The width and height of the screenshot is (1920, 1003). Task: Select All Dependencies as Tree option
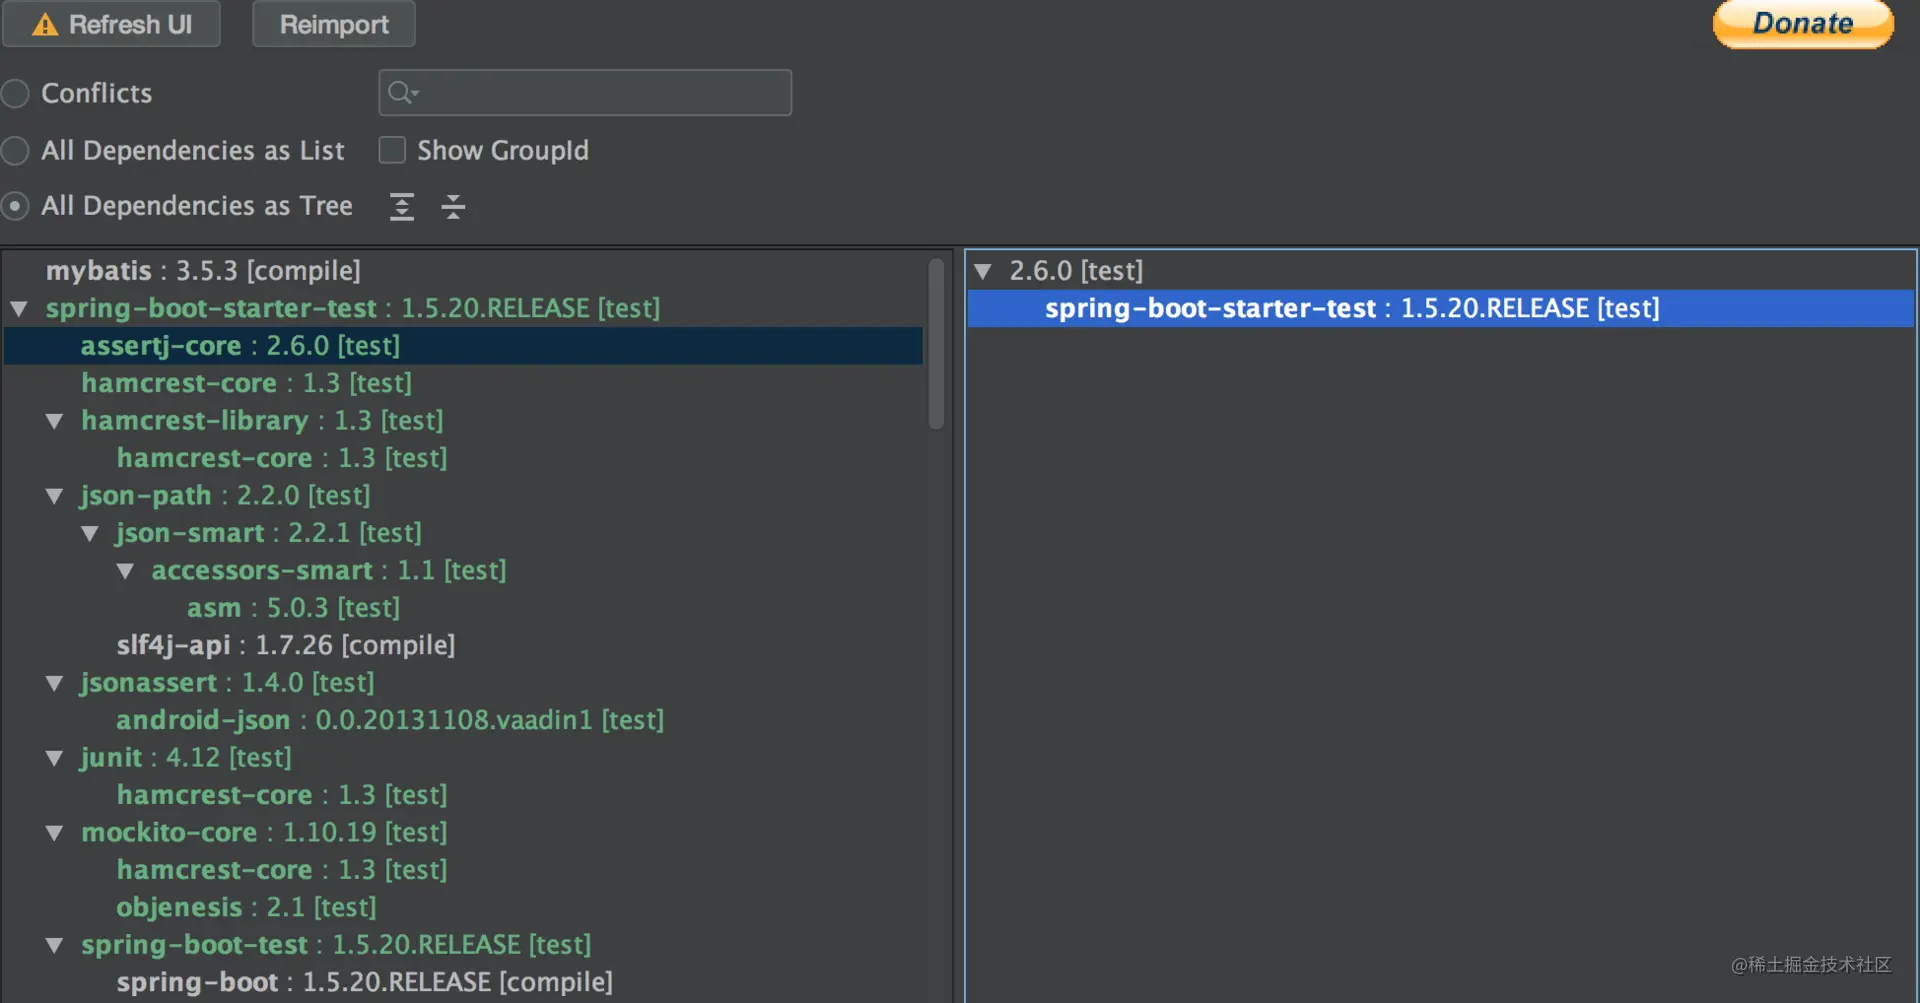[x=15, y=206]
